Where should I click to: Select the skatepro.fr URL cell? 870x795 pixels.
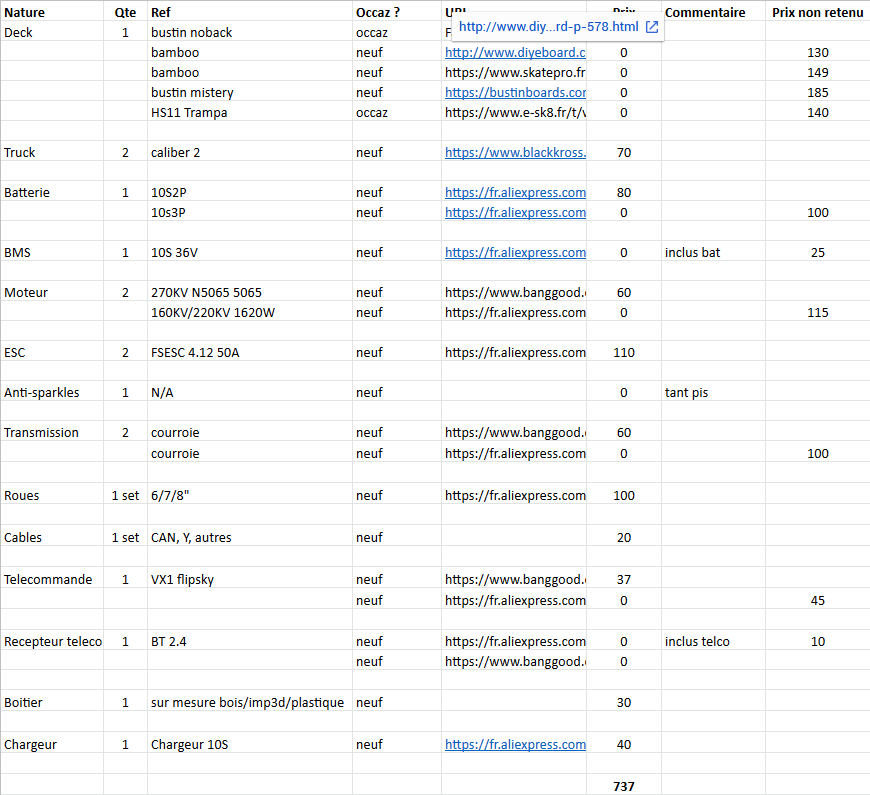[514, 73]
